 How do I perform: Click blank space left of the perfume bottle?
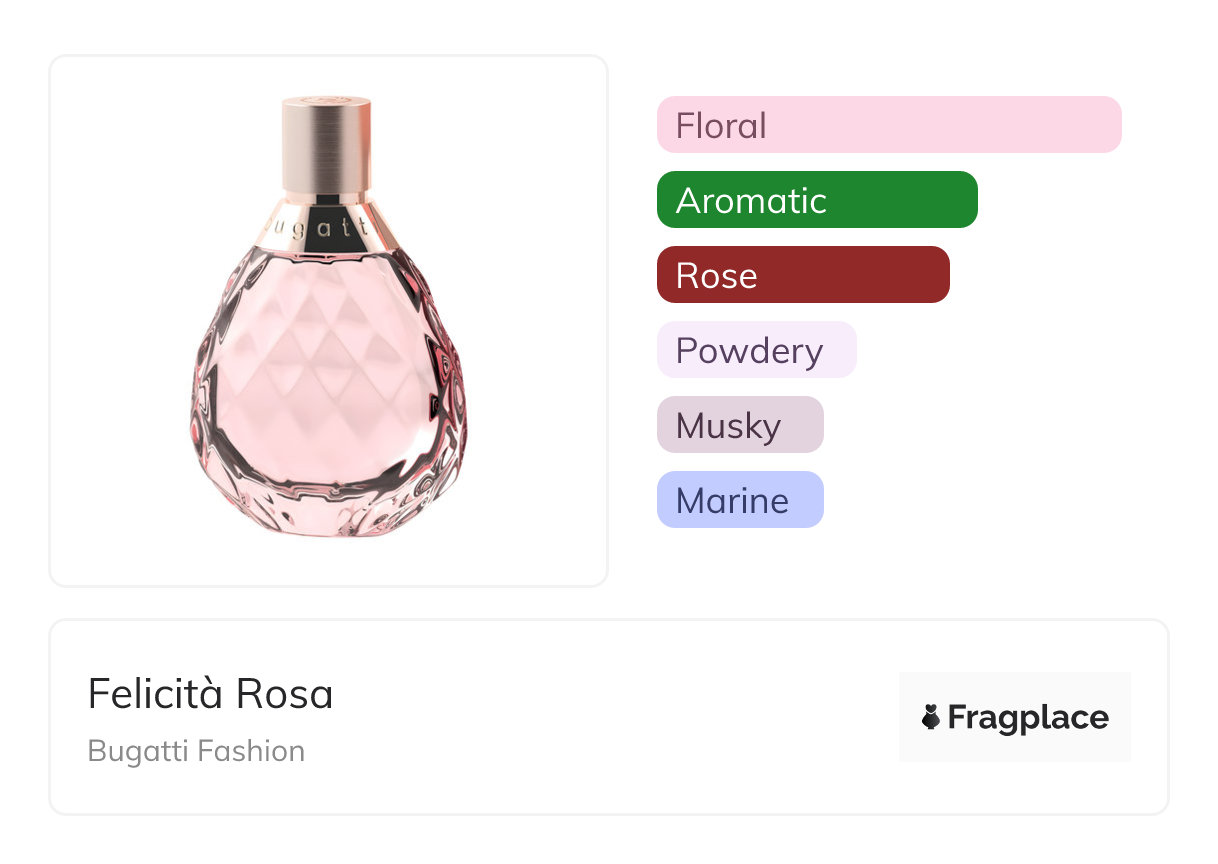118,320
